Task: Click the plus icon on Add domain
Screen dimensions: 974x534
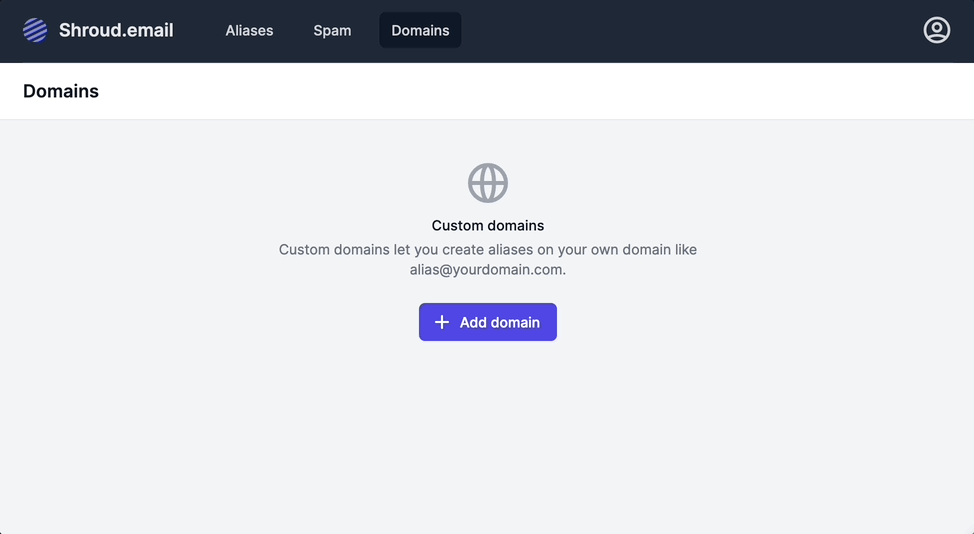Action: click(x=442, y=322)
